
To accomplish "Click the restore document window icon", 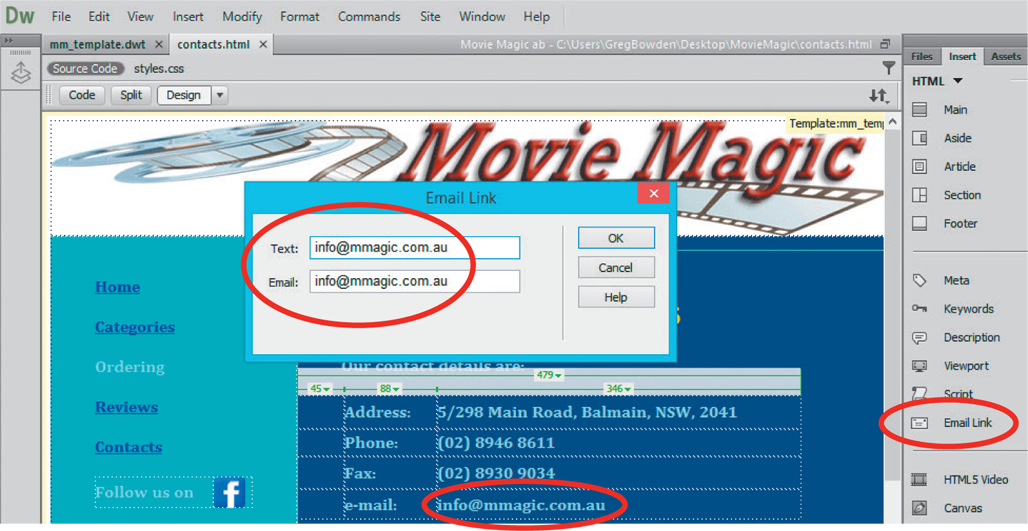I will [885, 44].
